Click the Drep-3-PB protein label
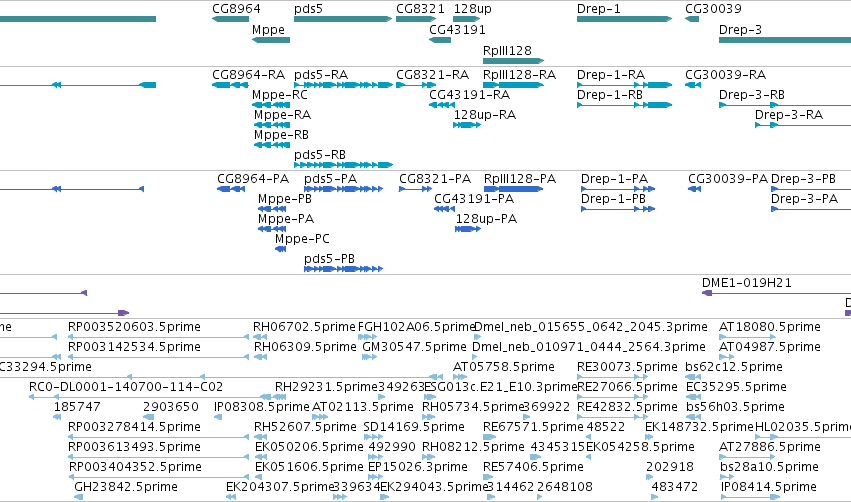851x502 pixels. pyautogui.click(x=803, y=179)
